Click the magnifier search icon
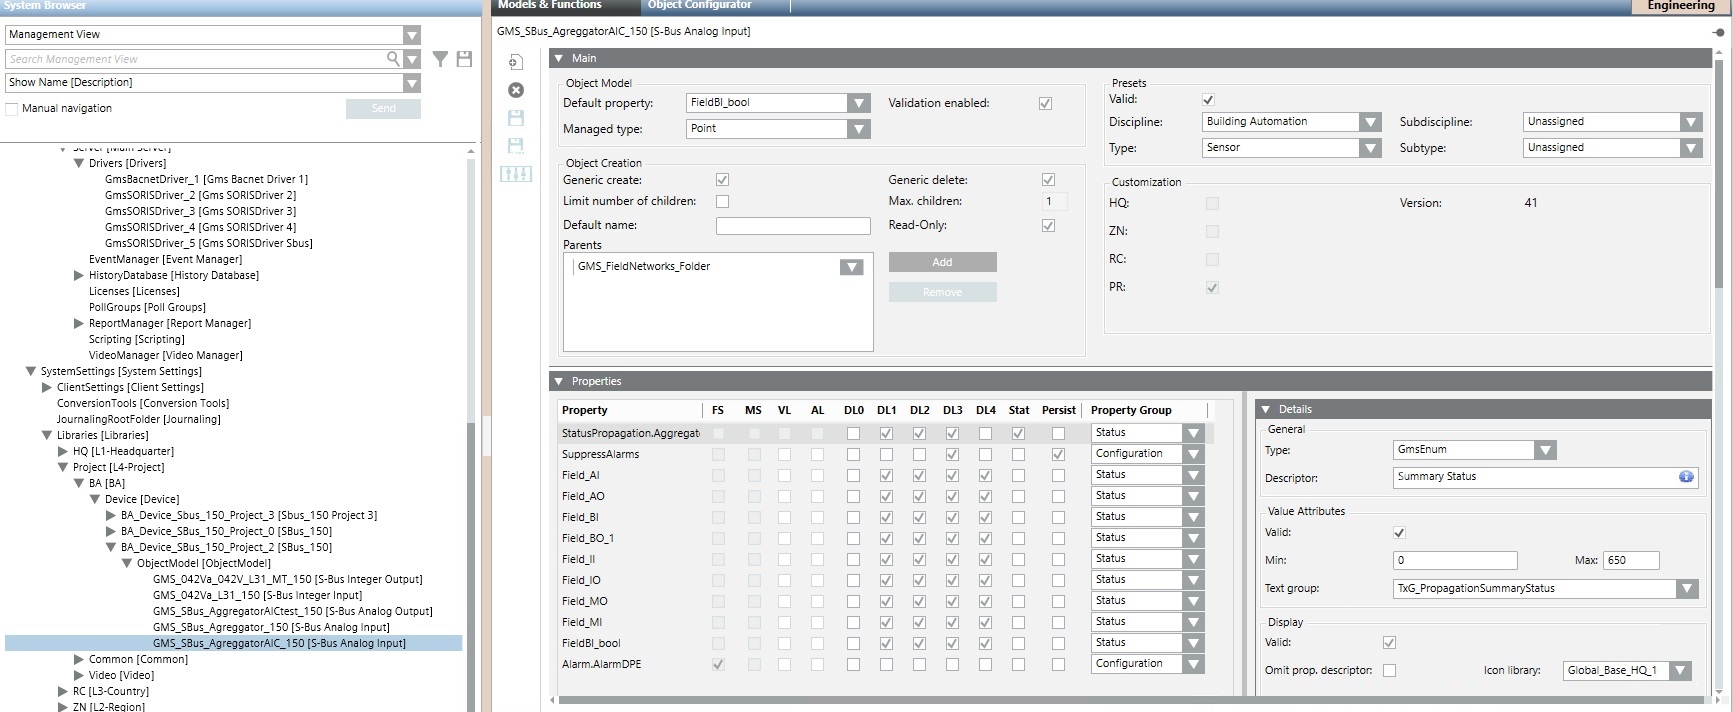The width and height of the screenshot is (1733, 712). 394,59
